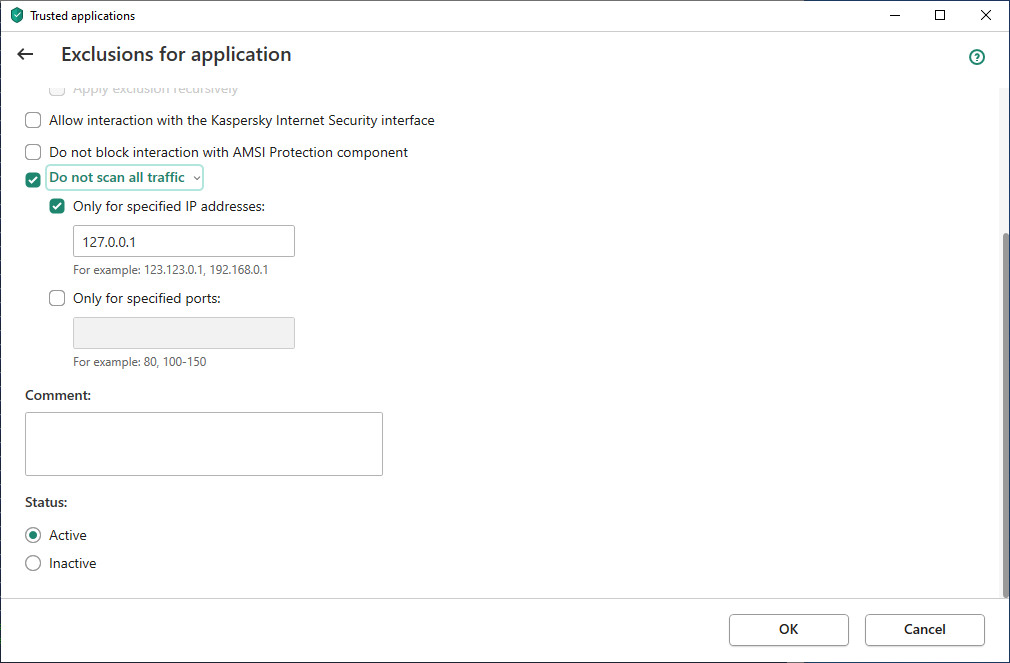Screen dimensions: 1010x663
Task: Maximize the Trusted applications window
Action: (940, 15)
